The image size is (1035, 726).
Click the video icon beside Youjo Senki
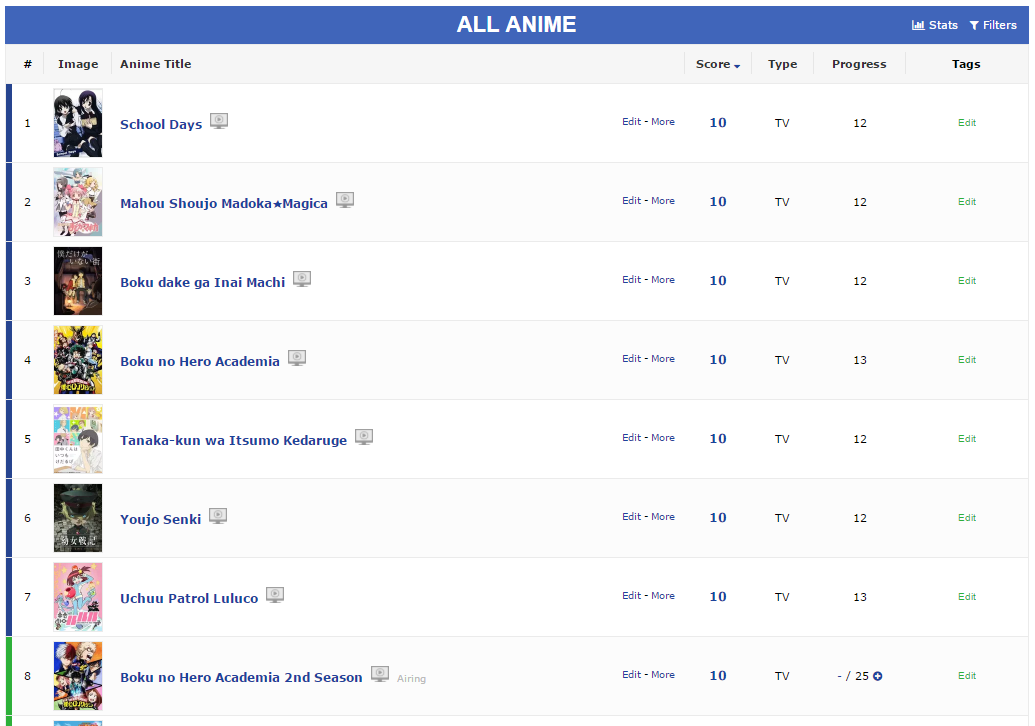[x=218, y=516]
